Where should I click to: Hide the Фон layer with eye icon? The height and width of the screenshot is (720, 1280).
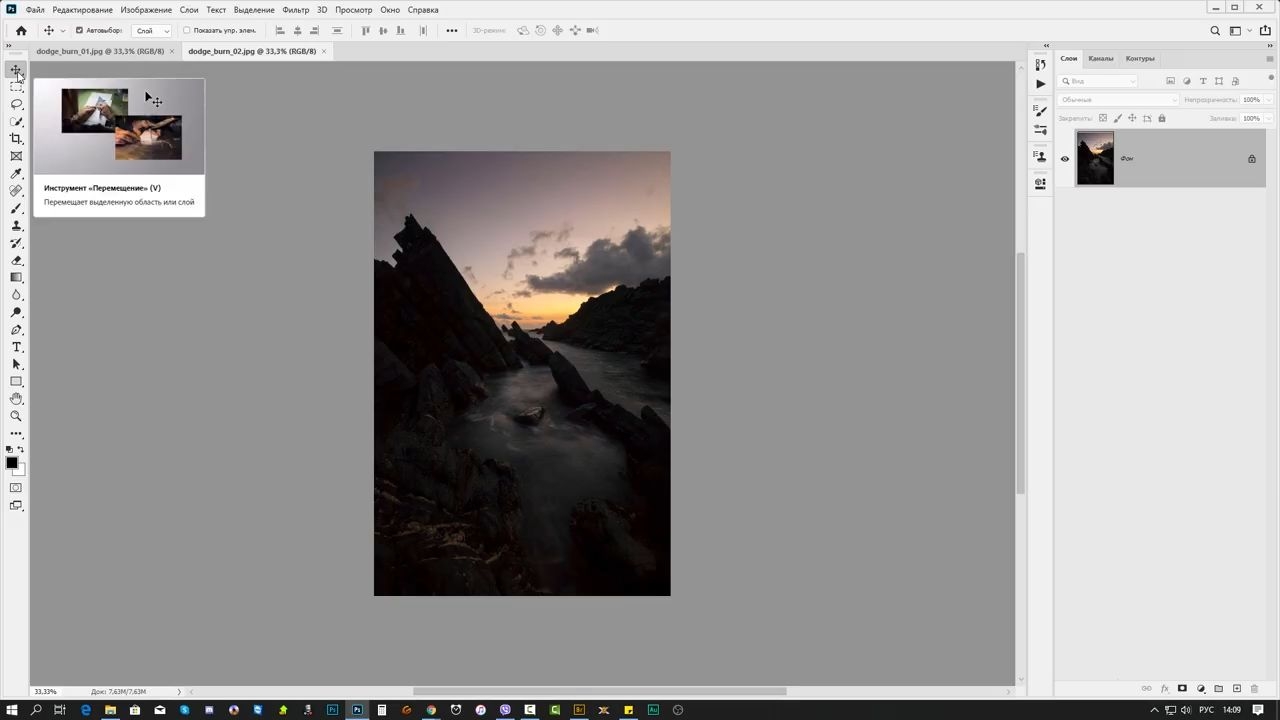(1065, 159)
